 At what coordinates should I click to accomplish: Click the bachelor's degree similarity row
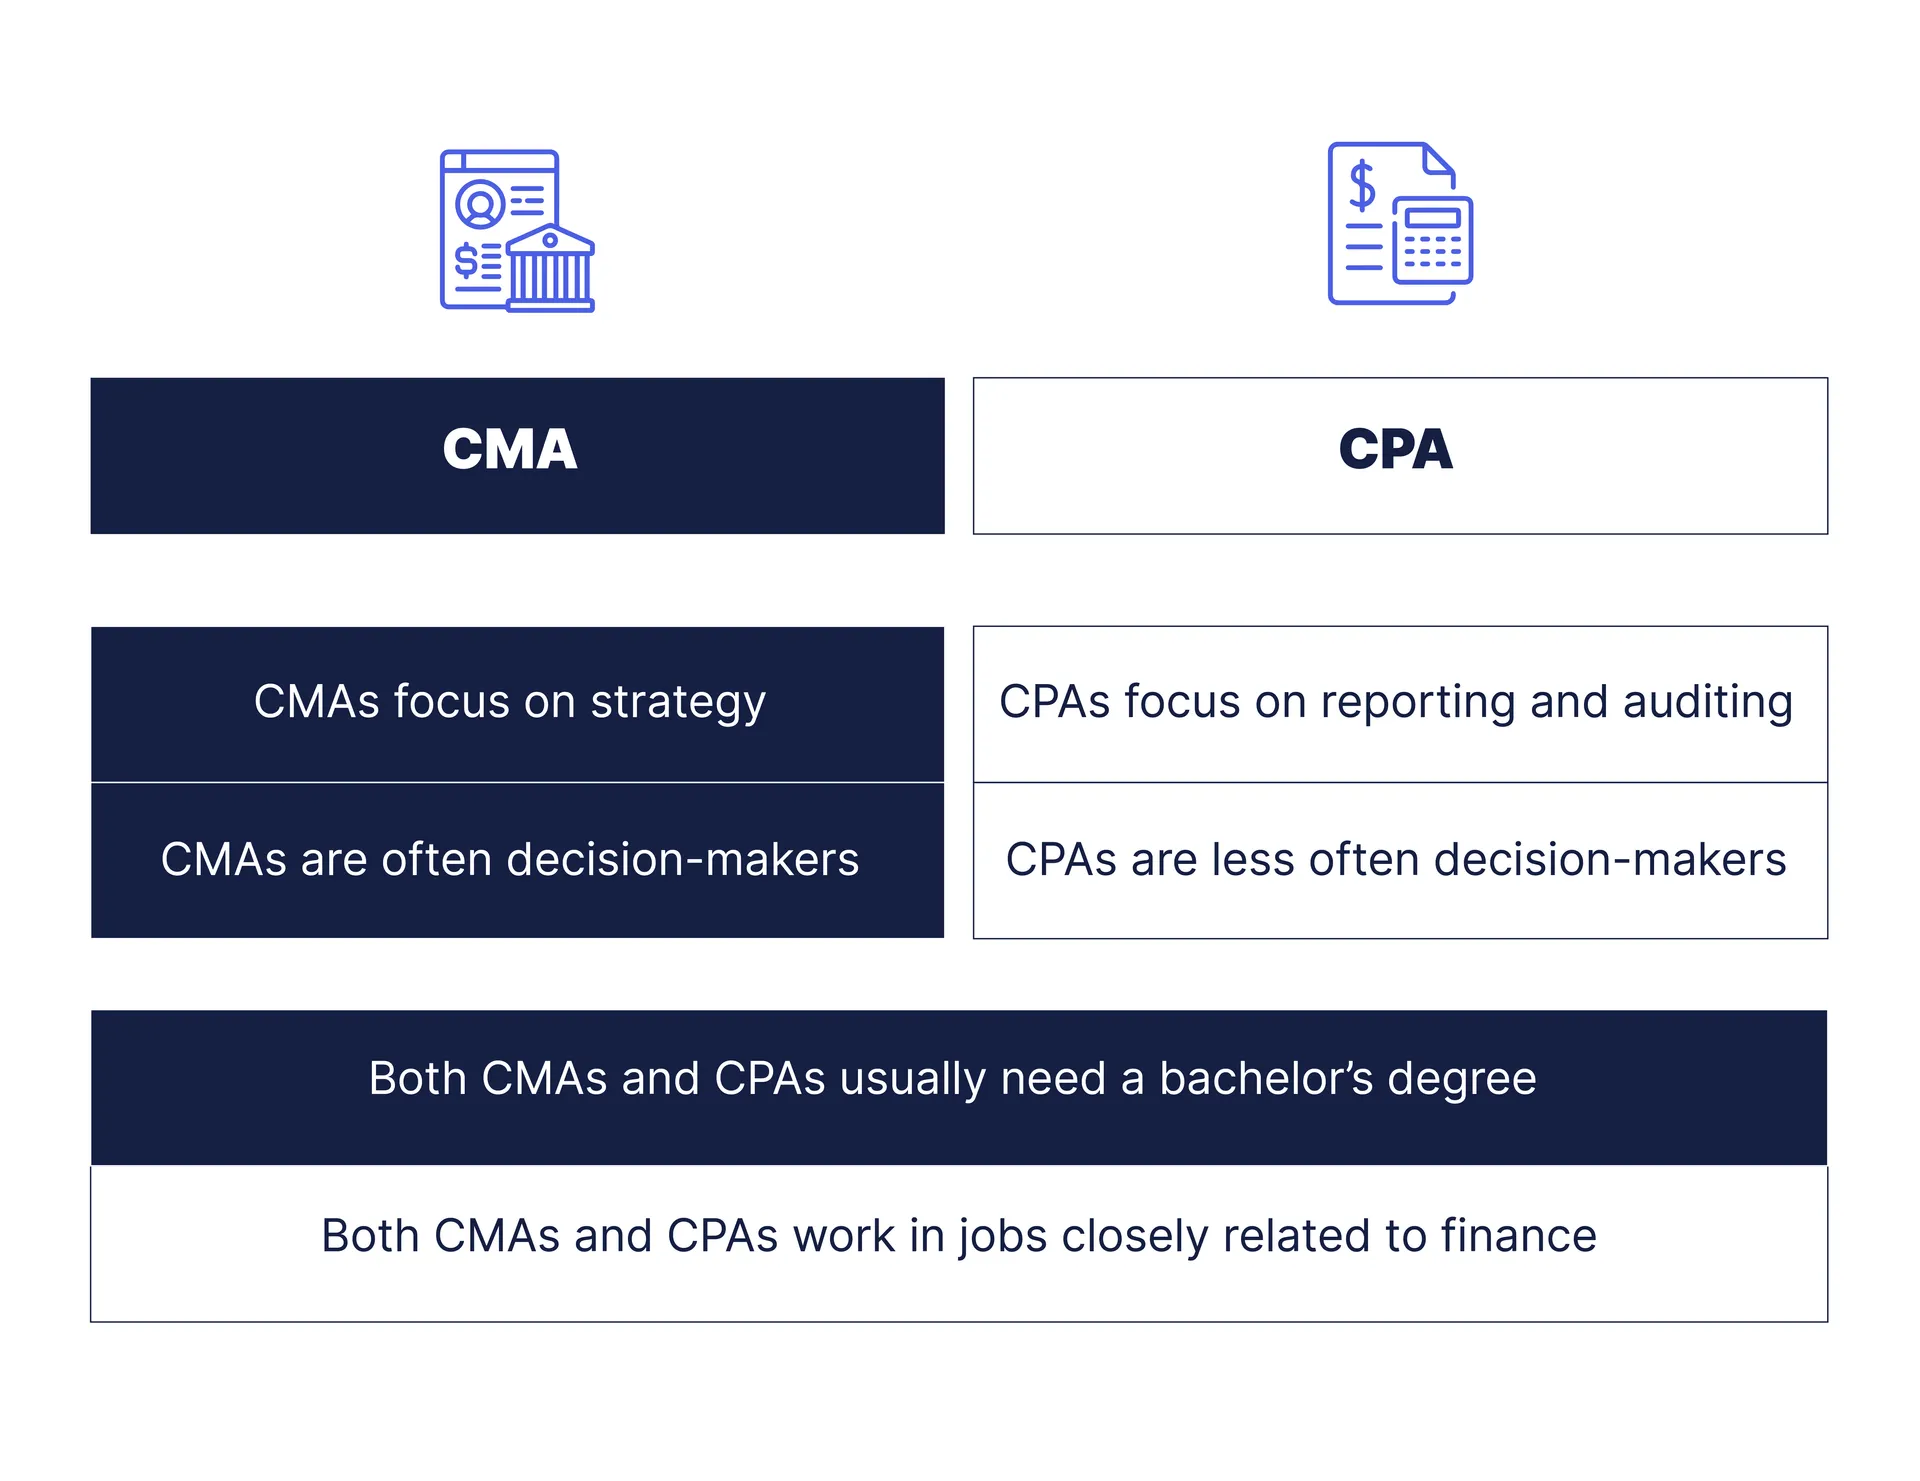coord(958,1087)
